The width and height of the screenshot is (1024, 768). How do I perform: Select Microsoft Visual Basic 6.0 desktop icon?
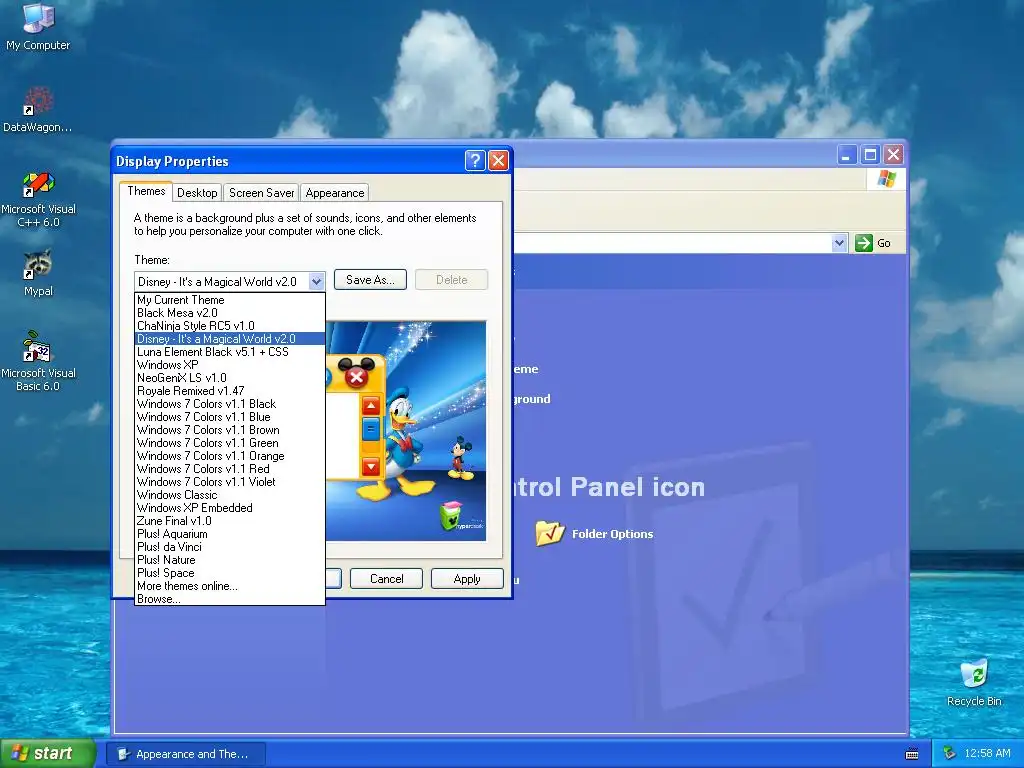(x=38, y=361)
